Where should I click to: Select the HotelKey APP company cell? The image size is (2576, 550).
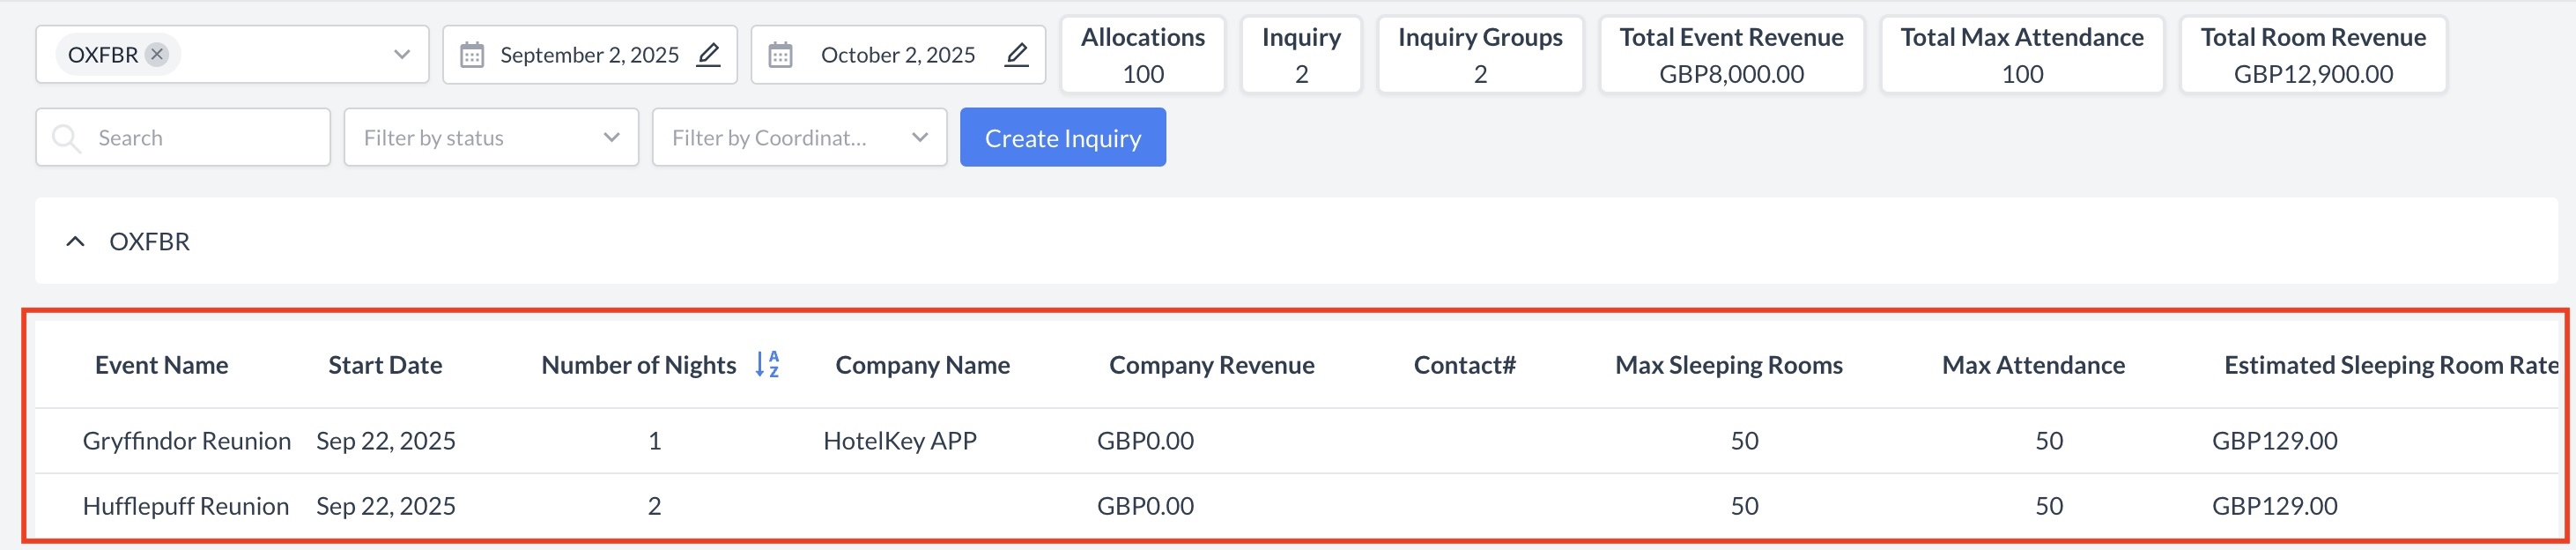(899, 441)
